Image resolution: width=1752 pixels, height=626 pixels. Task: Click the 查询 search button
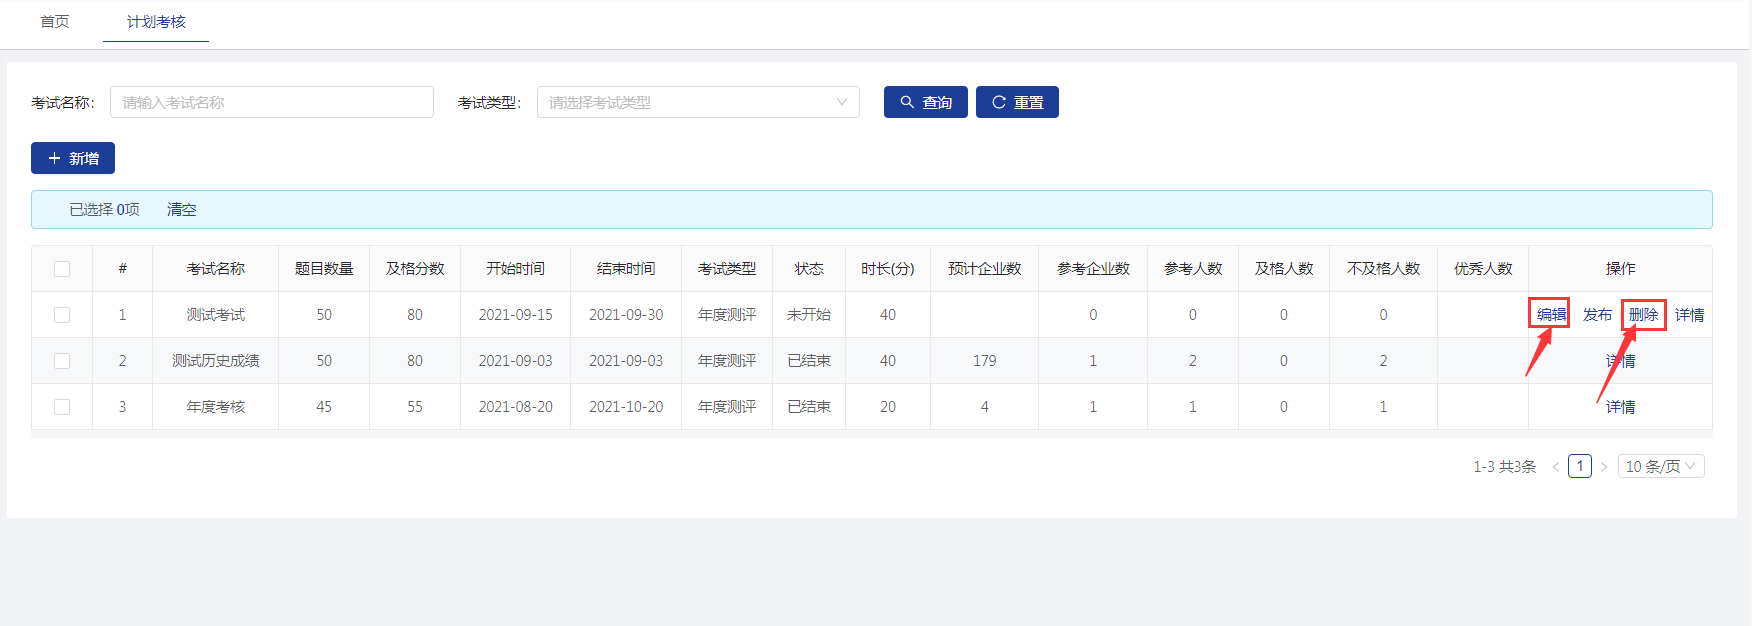tap(925, 102)
